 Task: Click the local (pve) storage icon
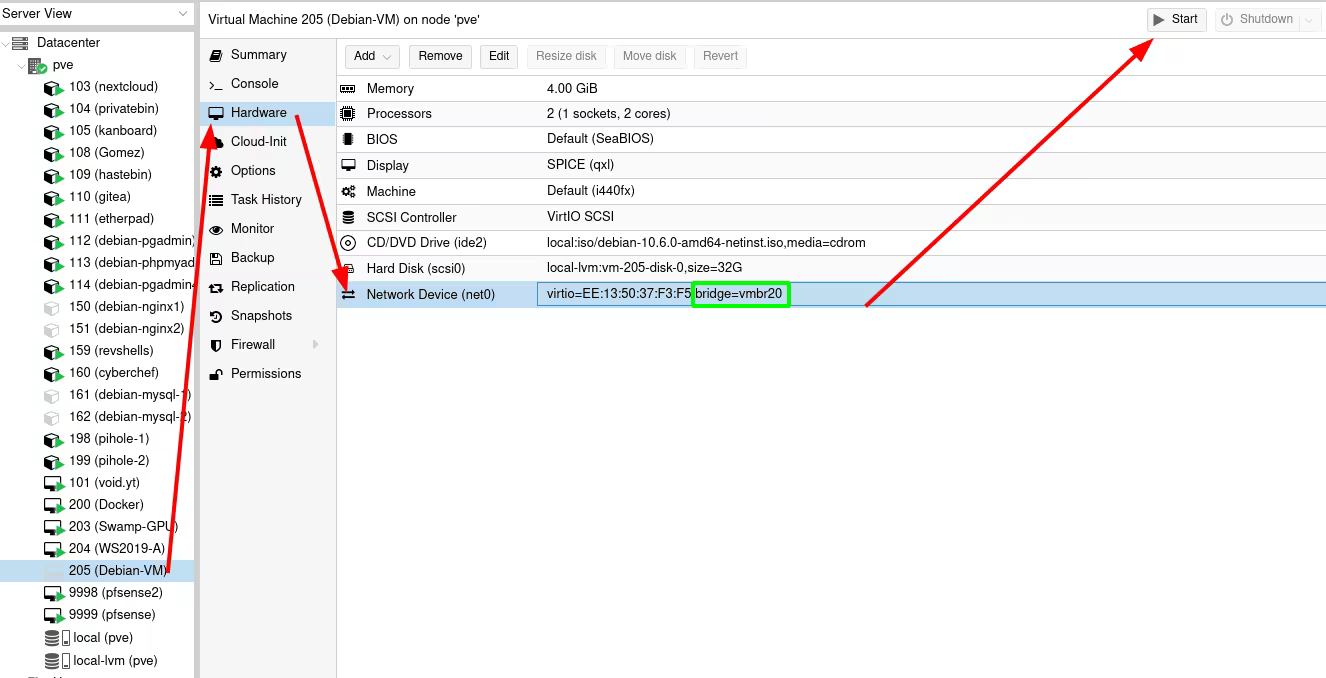tap(57, 638)
